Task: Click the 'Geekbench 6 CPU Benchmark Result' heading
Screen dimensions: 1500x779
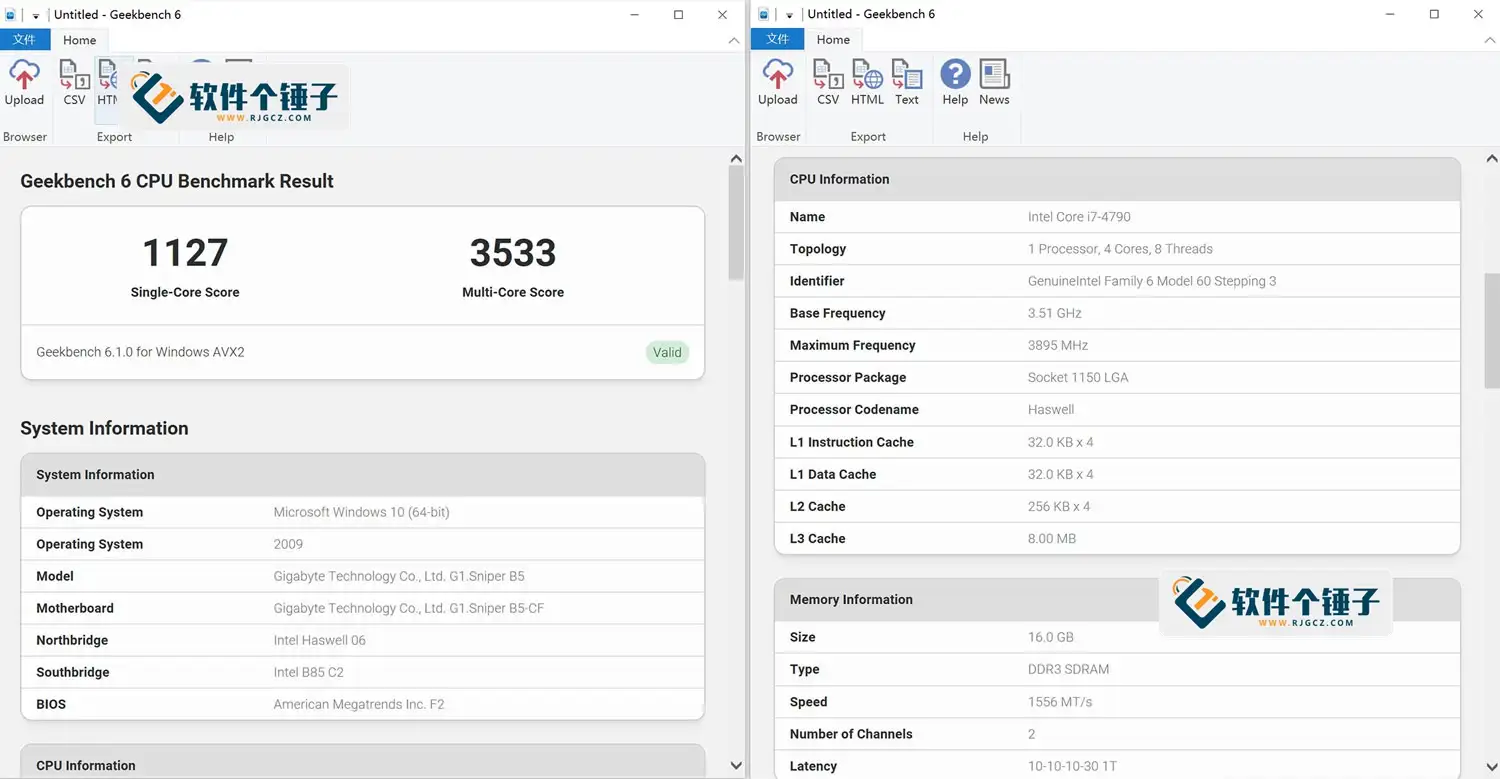Action: pos(177,181)
